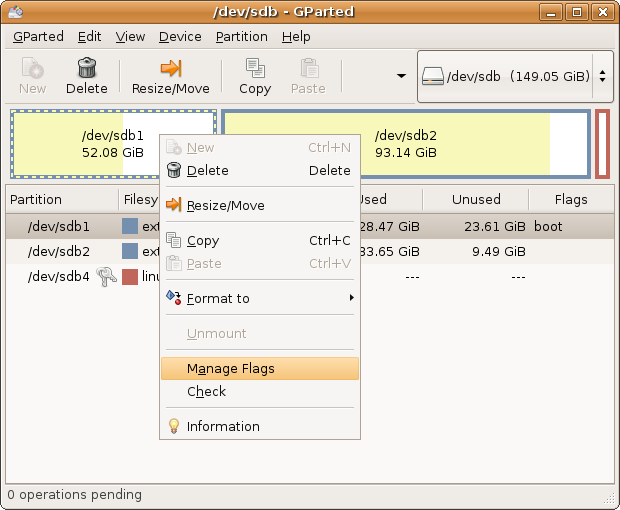Choose Information from the context menu
The width and height of the screenshot is (620, 510).
click(260, 426)
